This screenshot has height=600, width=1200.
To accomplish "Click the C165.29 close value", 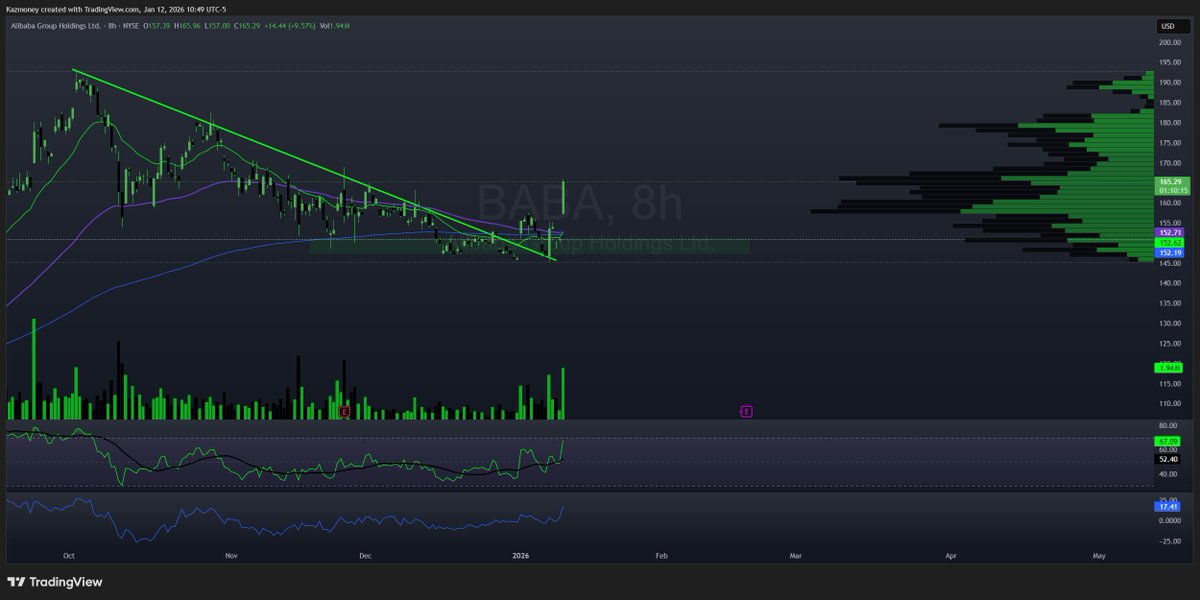I will 247,26.
